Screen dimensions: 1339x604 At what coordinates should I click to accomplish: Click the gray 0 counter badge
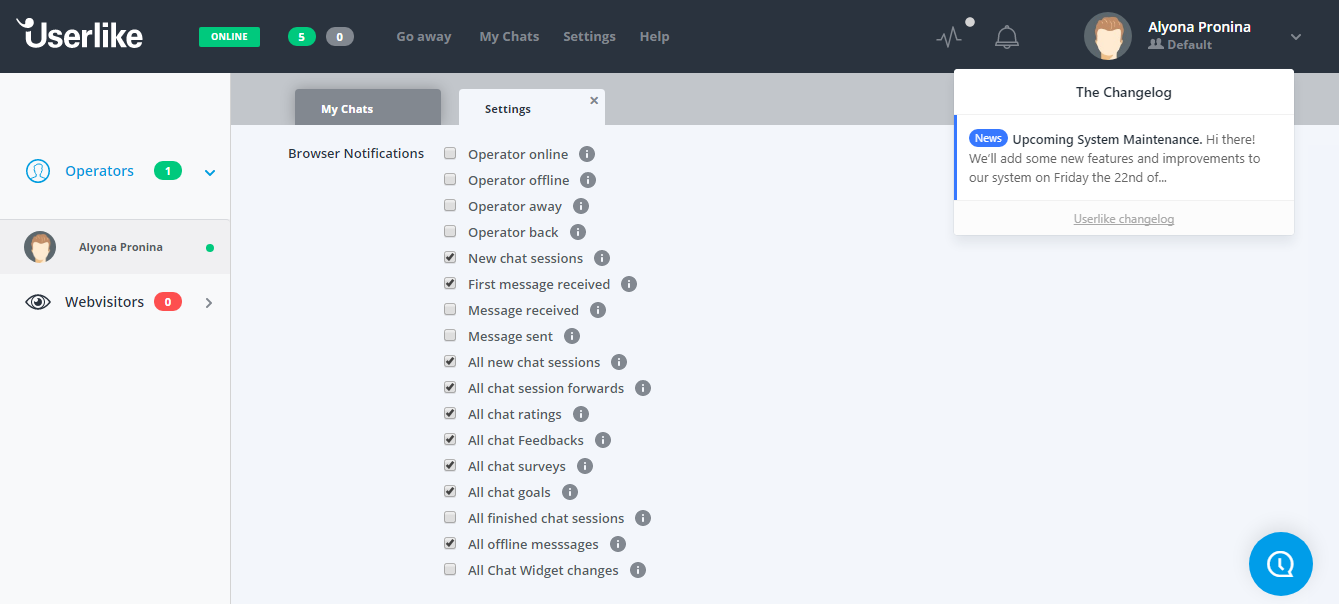click(x=340, y=37)
